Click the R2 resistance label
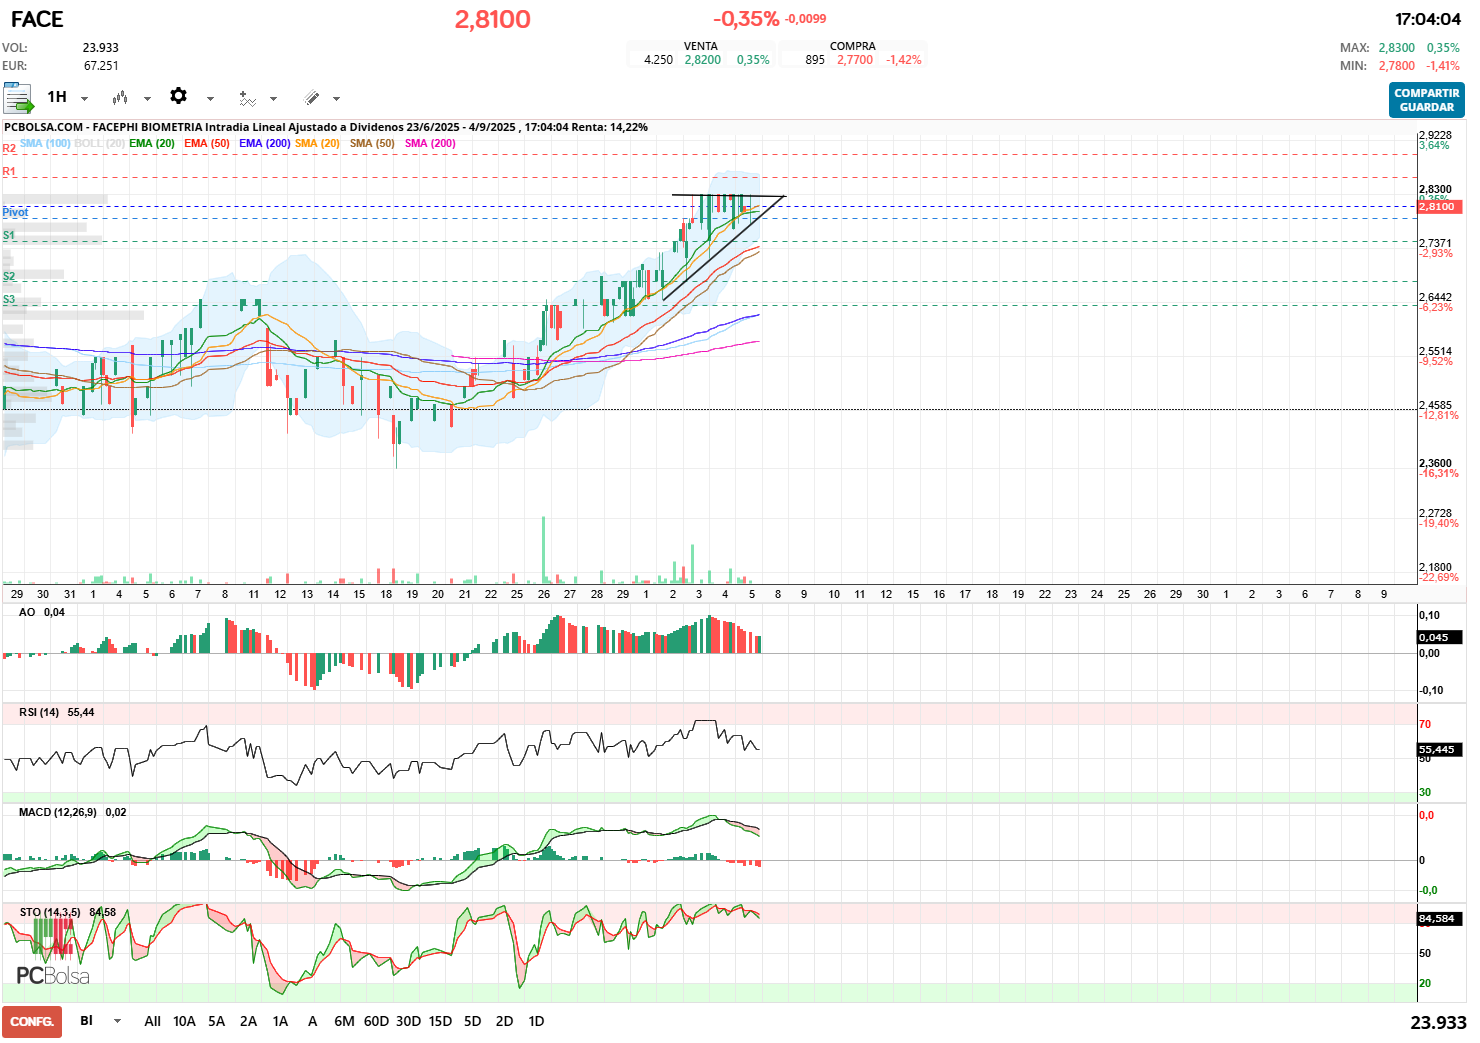 click(x=9, y=148)
